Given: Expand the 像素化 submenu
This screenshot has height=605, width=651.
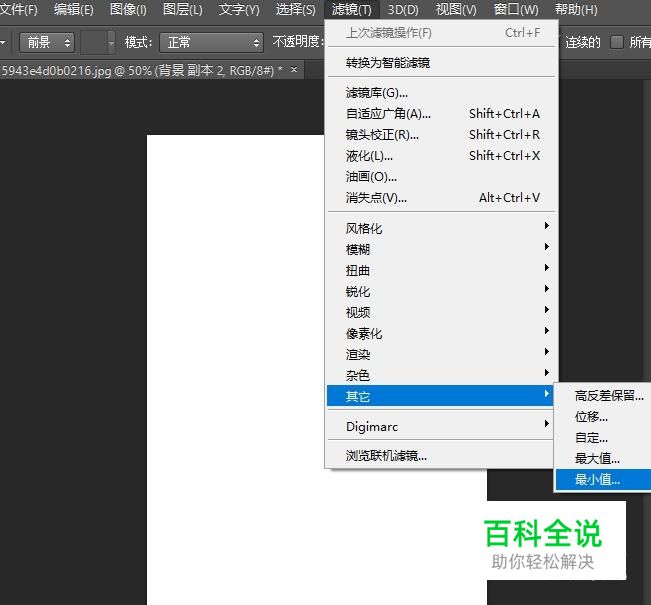Looking at the screenshot, I should pyautogui.click(x=441, y=333).
